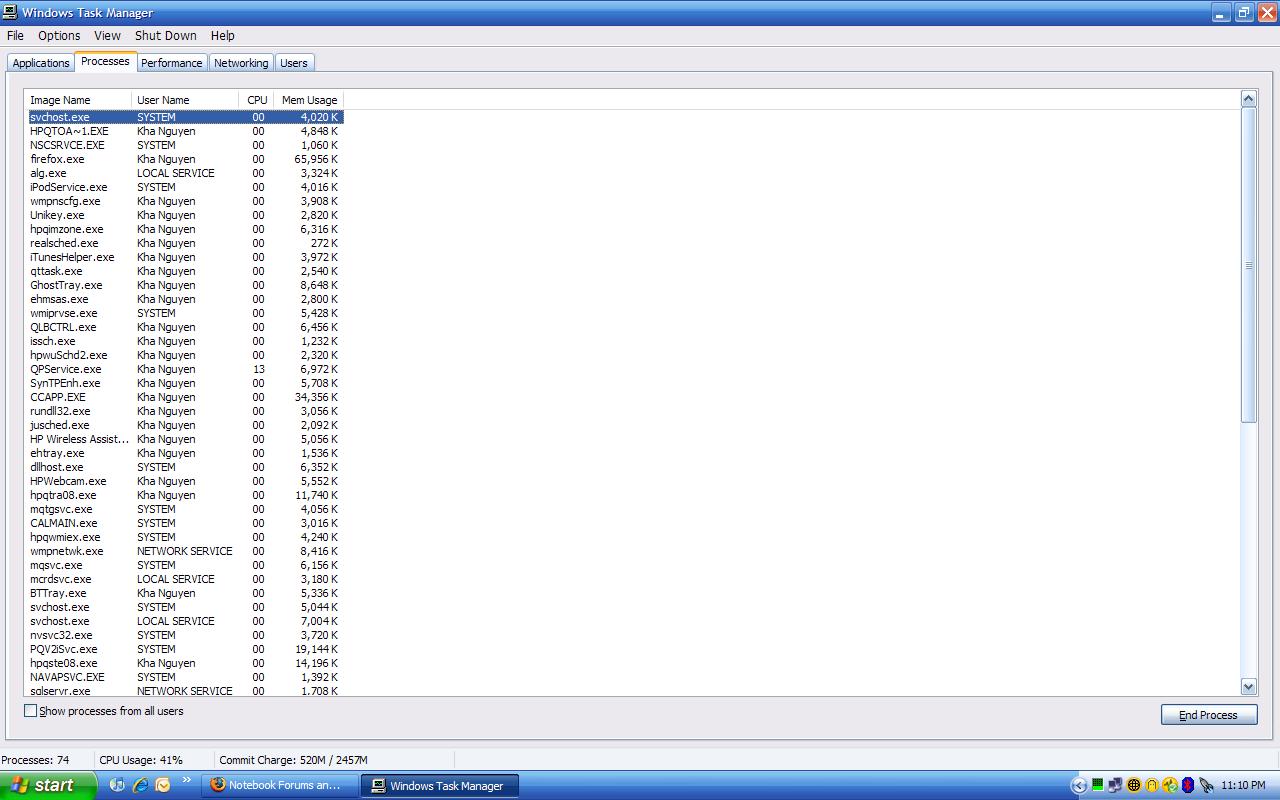Click the Windows Task Manager taskbar button

(440, 786)
